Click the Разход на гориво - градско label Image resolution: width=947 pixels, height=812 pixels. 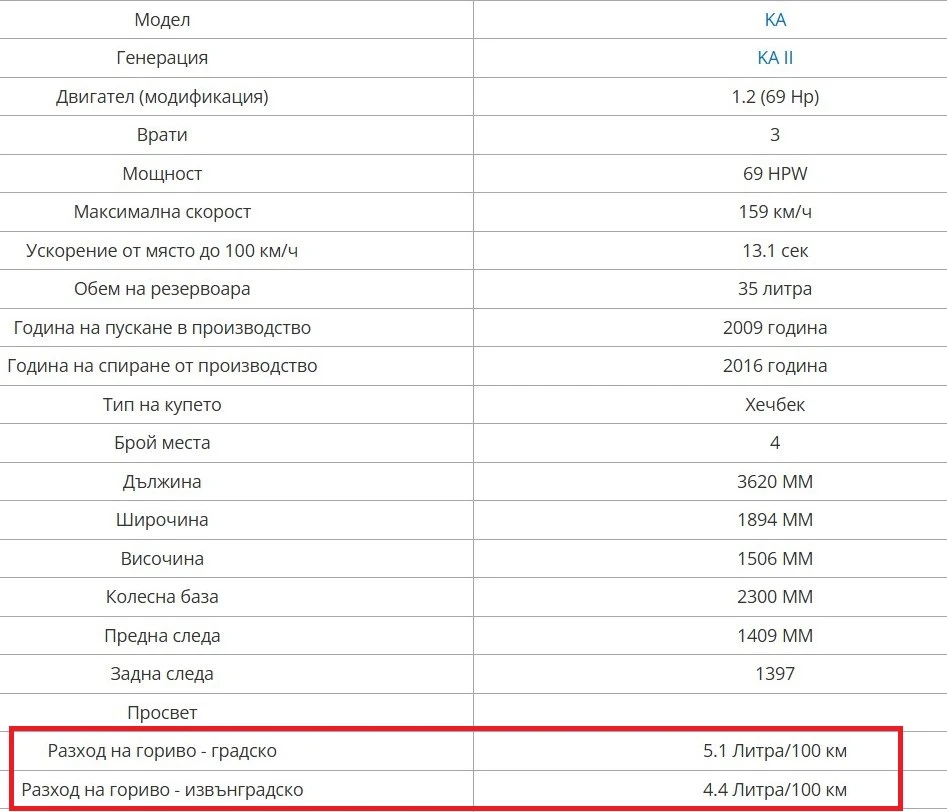[162, 751]
